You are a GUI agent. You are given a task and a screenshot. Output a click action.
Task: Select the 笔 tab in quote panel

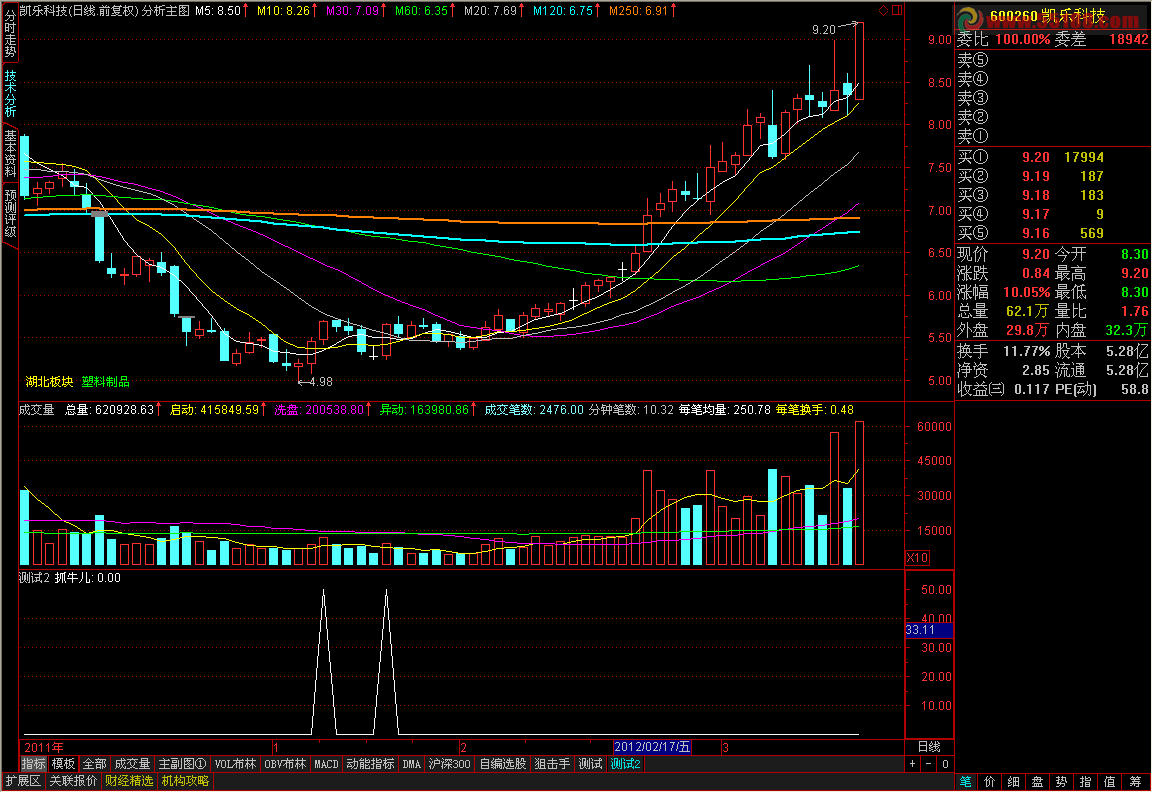[x=965, y=782]
